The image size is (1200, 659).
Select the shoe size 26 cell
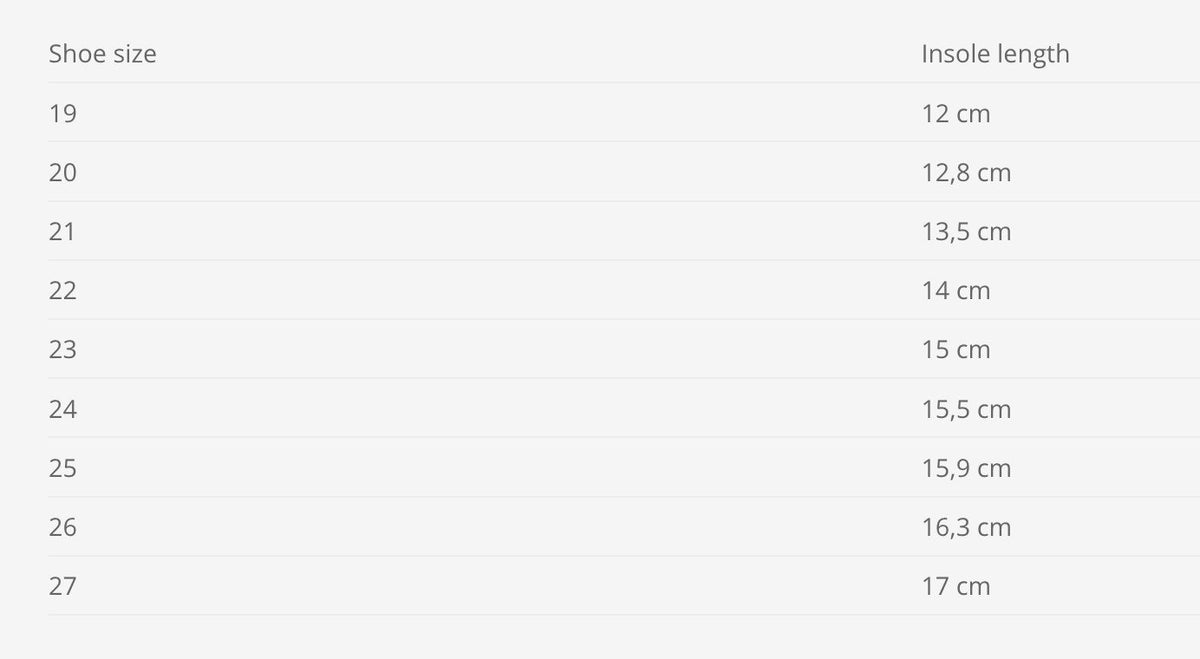[x=63, y=526]
